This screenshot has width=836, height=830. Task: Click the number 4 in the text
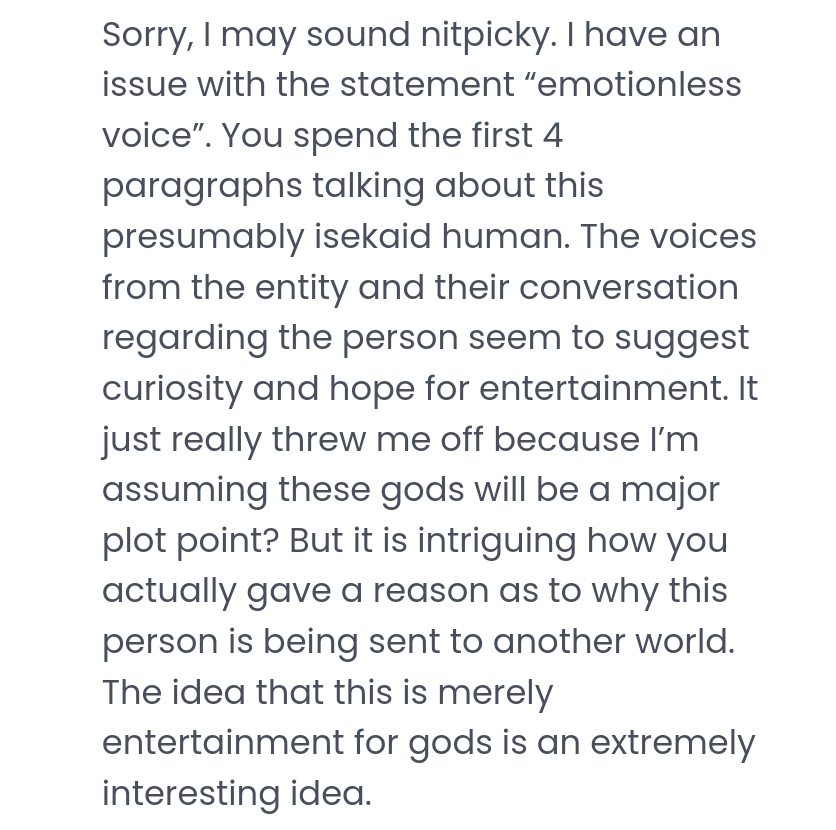click(x=553, y=136)
